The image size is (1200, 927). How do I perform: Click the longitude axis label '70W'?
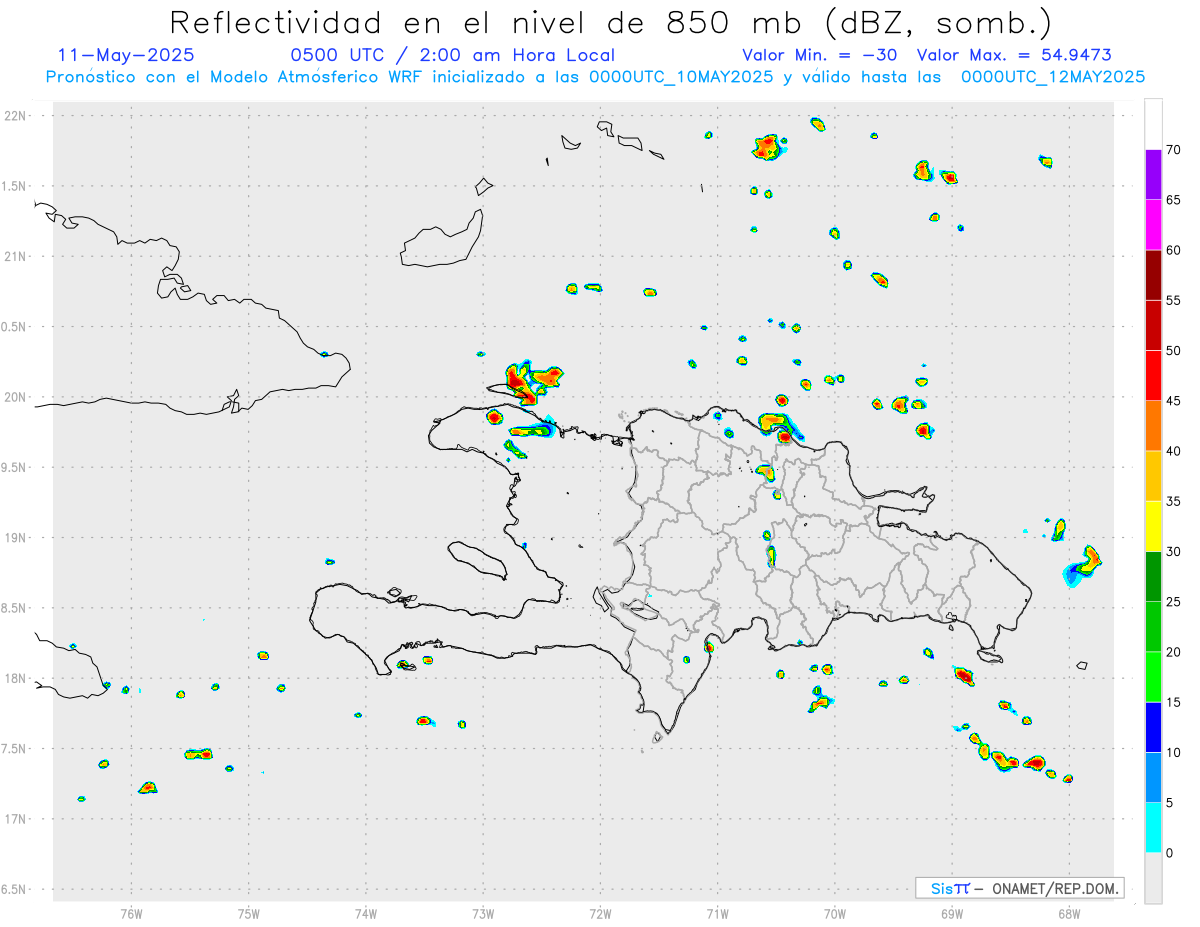(x=834, y=914)
